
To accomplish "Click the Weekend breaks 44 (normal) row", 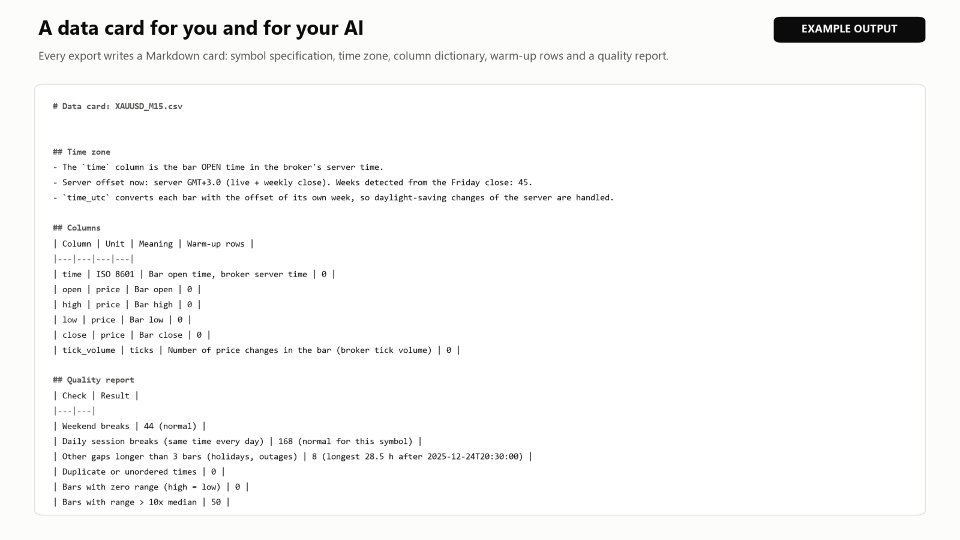I will tap(129, 426).
